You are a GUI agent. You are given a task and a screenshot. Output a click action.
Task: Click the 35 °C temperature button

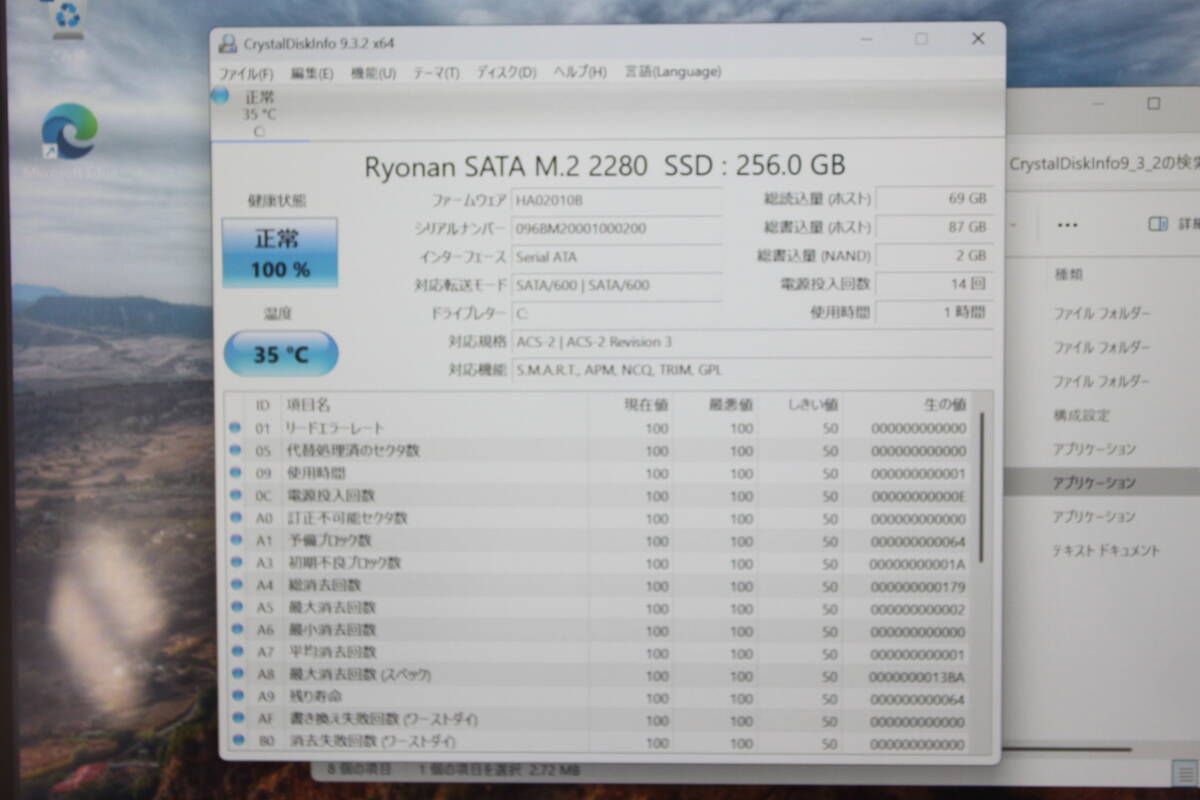(x=281, y=354)
